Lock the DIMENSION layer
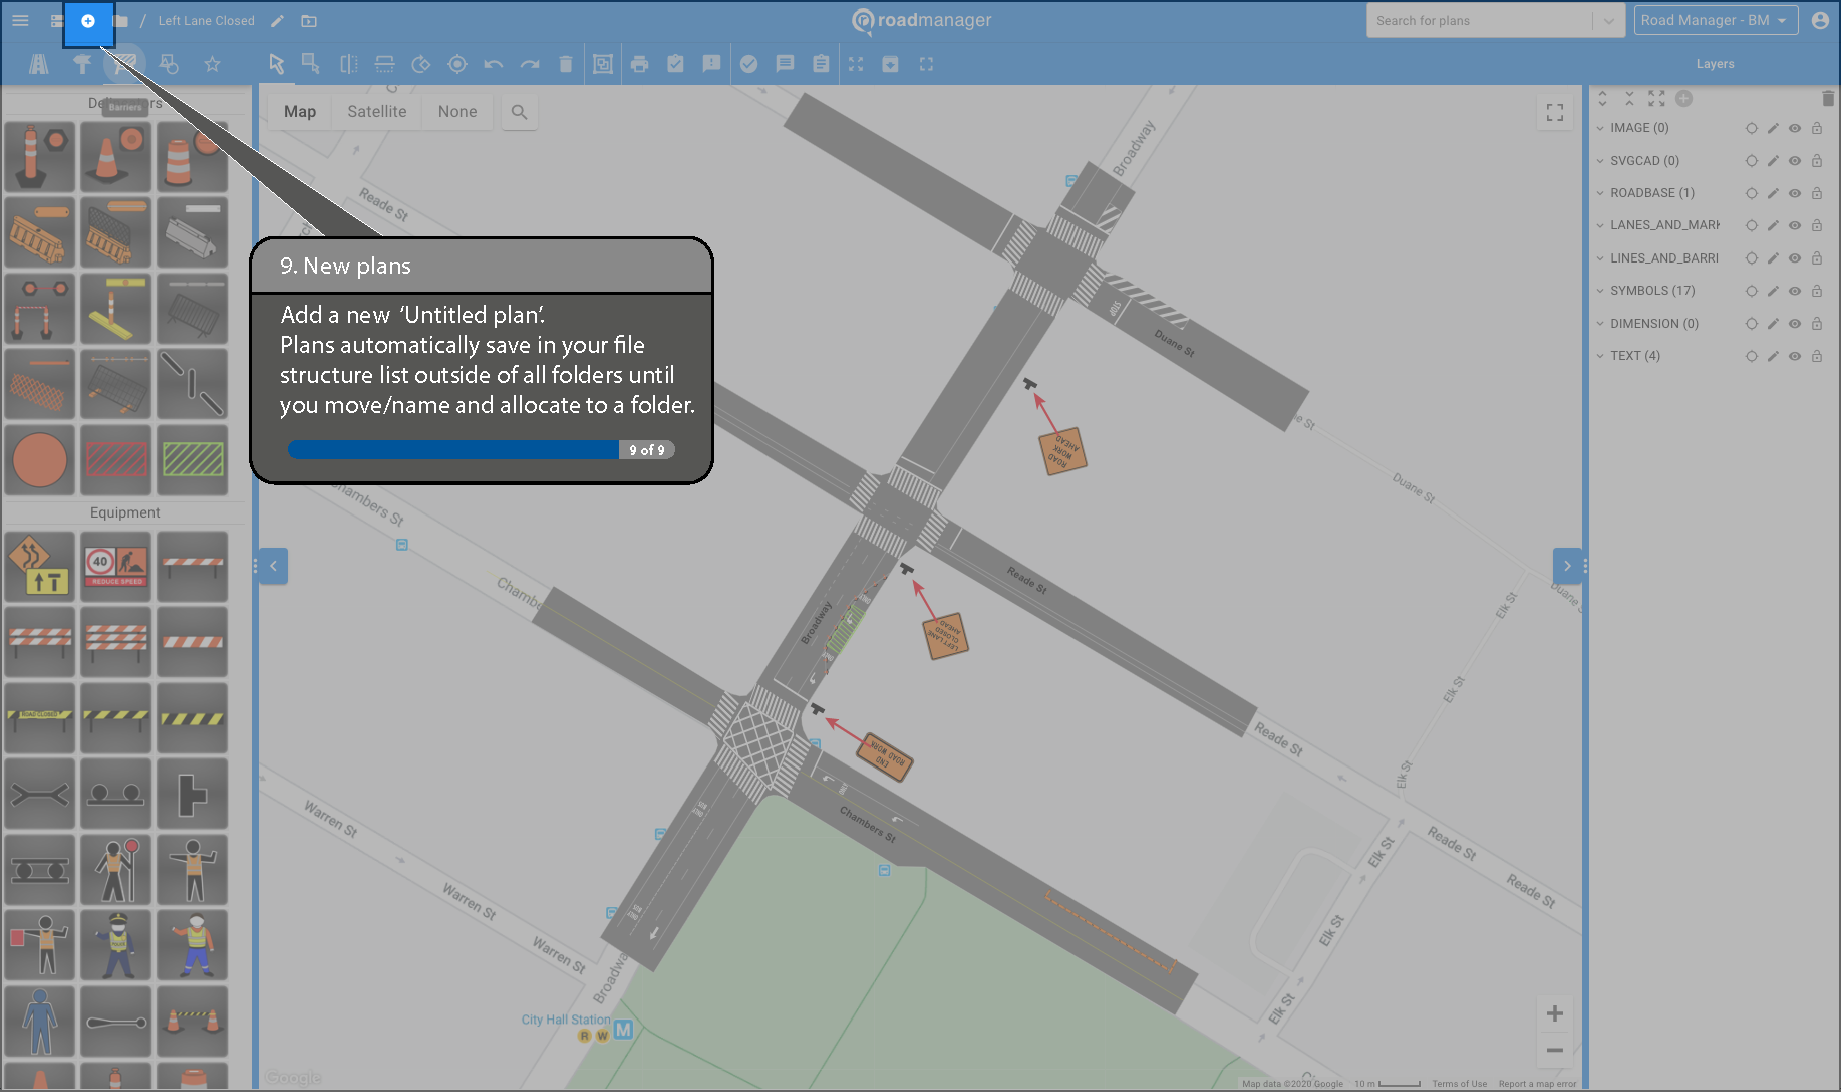This screenshot has width=1841, height=1092. (1817, 324)
